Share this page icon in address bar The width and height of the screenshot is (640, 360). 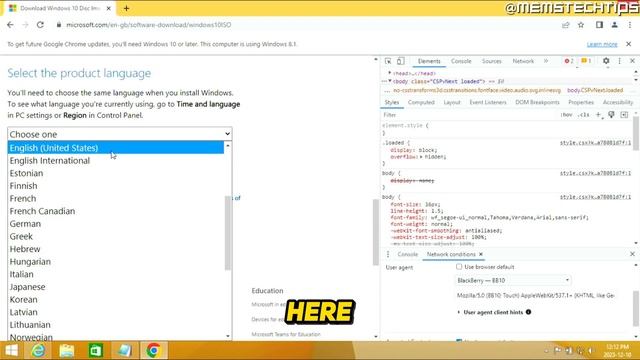point(565,25)
